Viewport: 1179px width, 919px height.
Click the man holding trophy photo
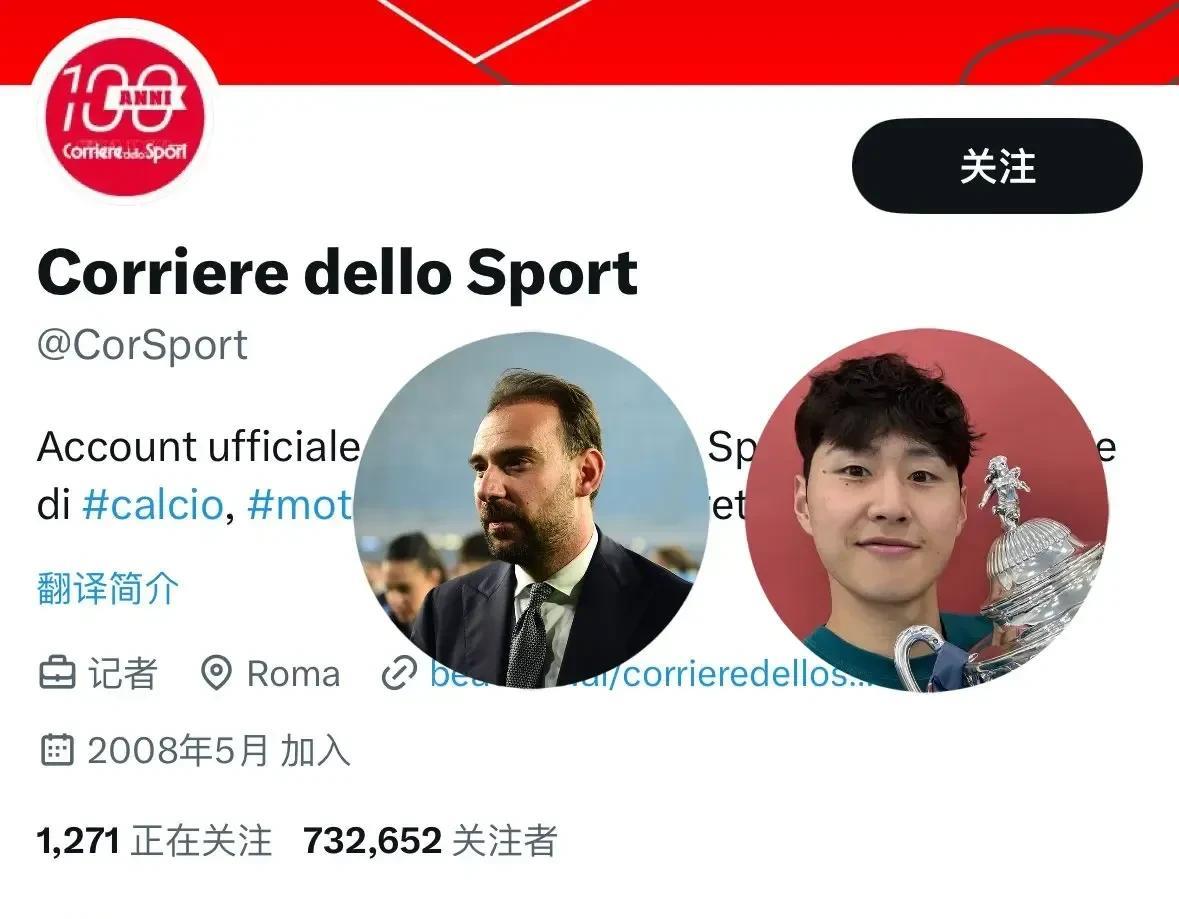(926, 510)
